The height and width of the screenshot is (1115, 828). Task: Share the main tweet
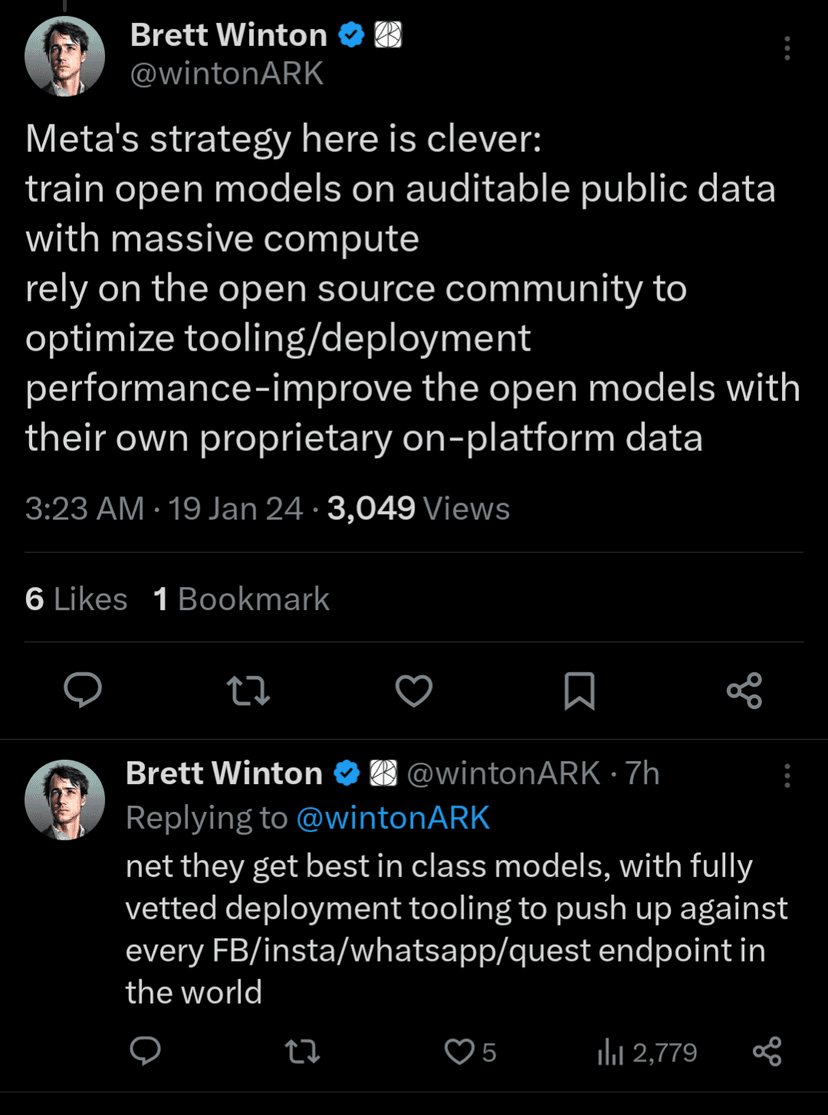pos(744,690)
